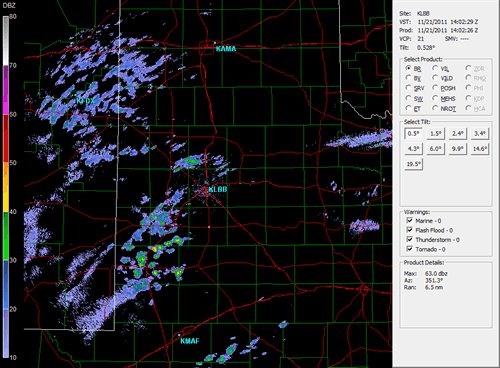Viewport: 500px width, 368px height.
Task: Choose the 3.4° tilt
Action: coord(480,134)
